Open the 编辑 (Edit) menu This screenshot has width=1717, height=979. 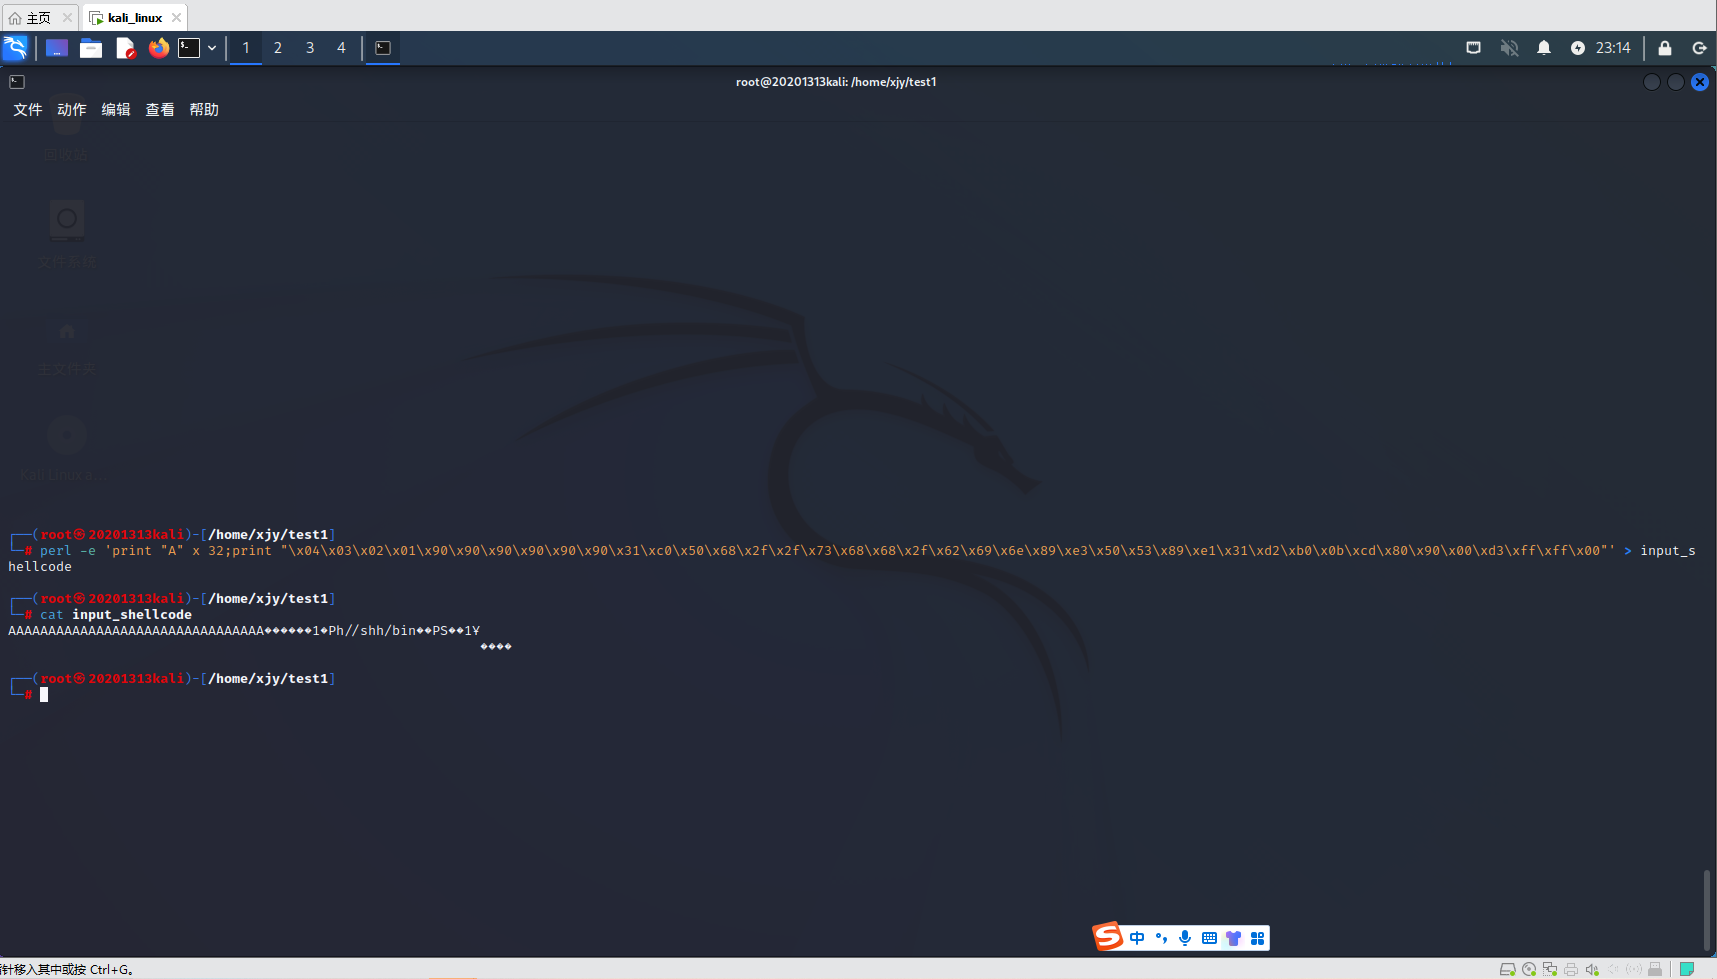click(116, 110)
